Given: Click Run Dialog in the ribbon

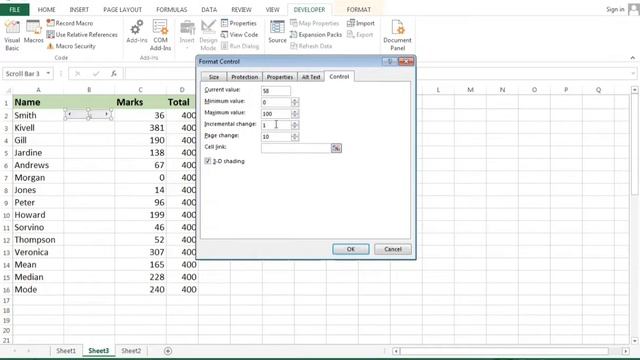Looking at the screenshot, I should [x=240, y=46].
